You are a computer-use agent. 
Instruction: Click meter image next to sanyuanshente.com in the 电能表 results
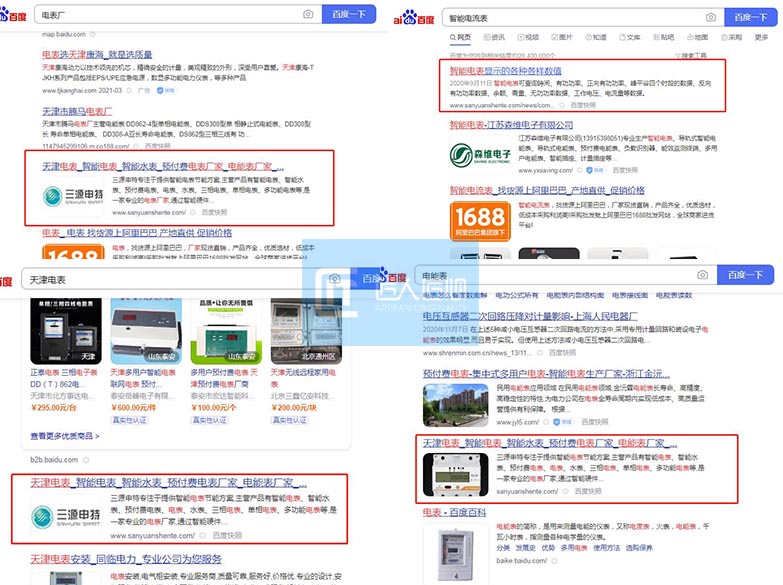tap(455, 475)
